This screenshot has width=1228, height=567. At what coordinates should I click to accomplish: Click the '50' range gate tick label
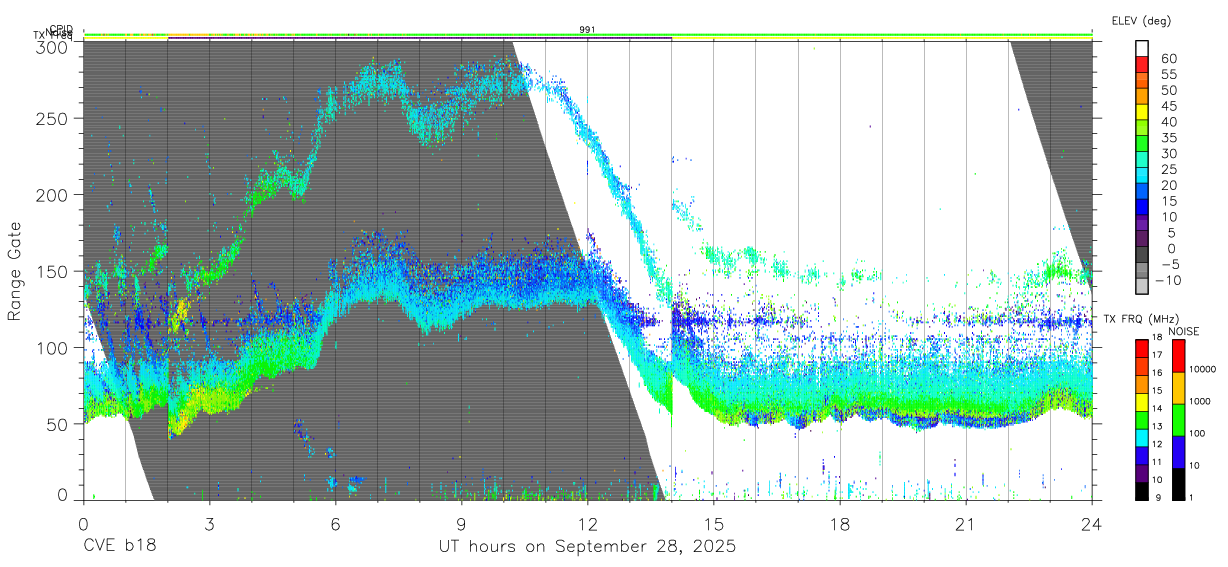click(x=57, y=423)
